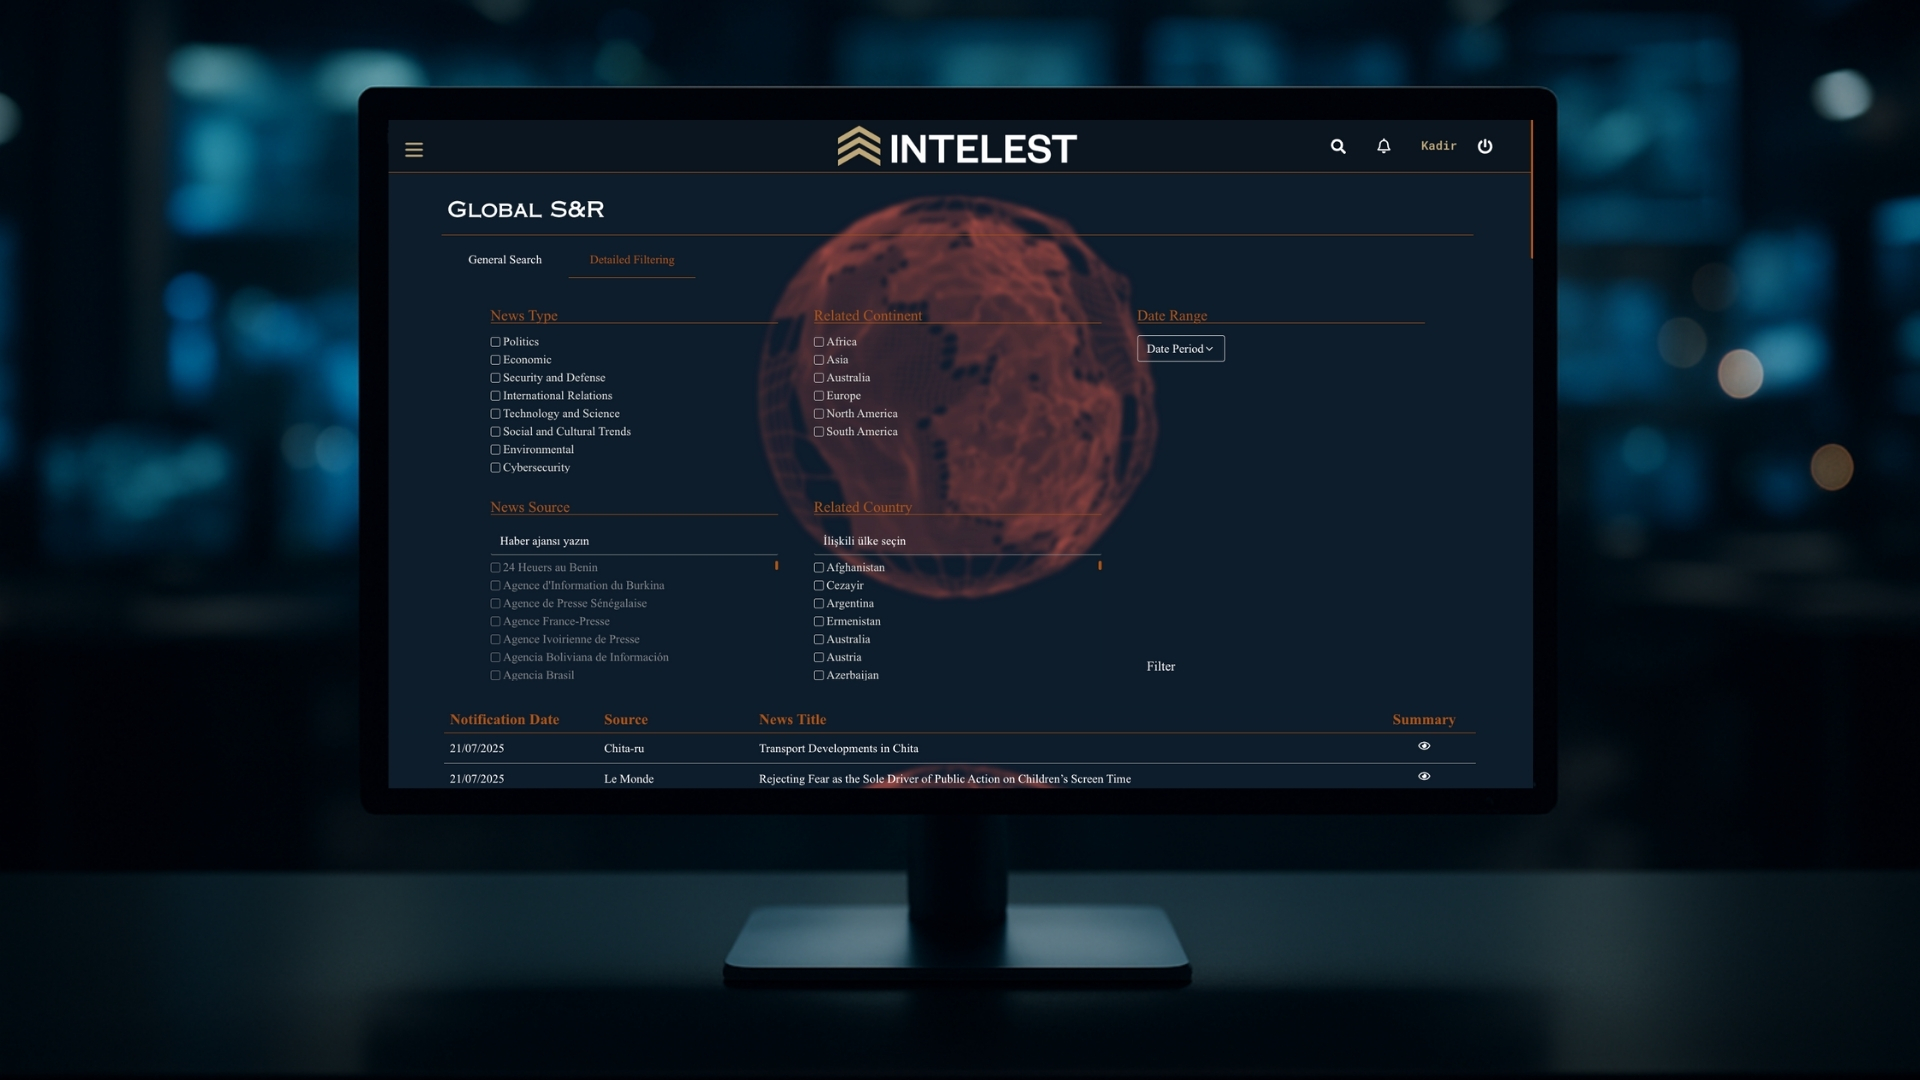Select Afghanistan in Related Country list
This screenshot has height=1080, width=1920.
tap(819, 568)
